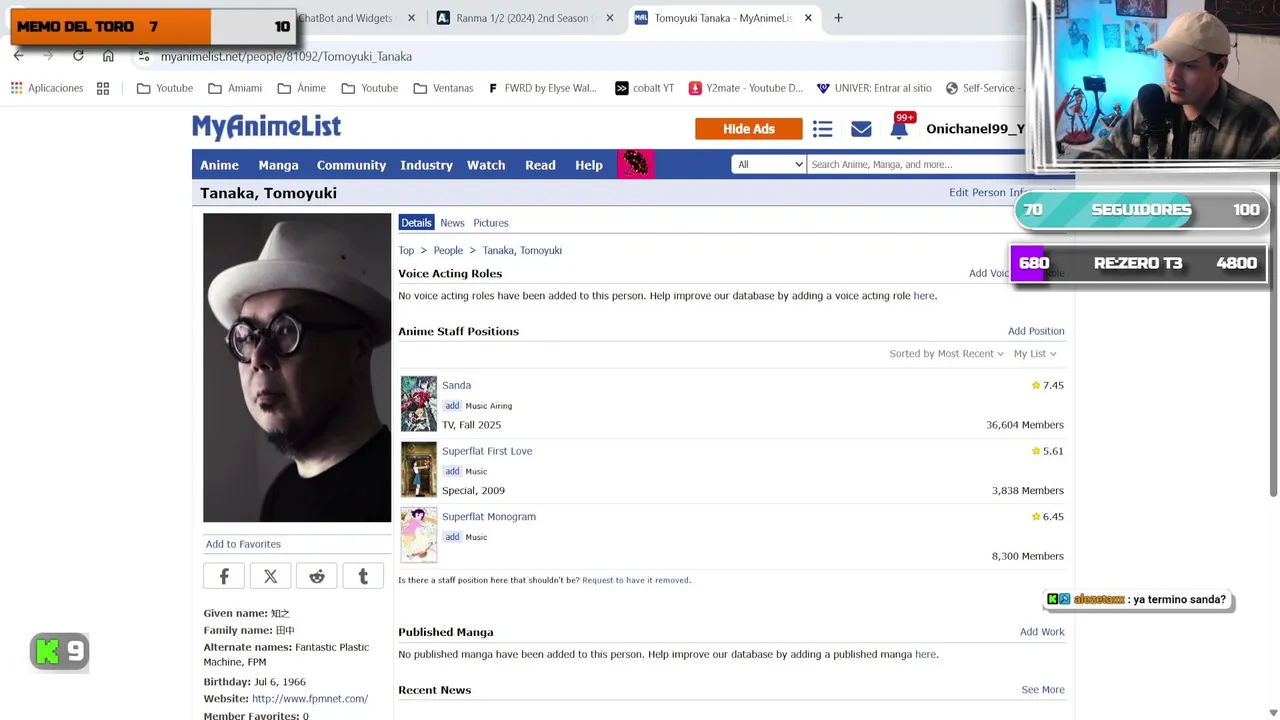Open Superflat Monogram title link
Screen dimensions: 1280x720
pyautogui.click(x=489, y=517)
